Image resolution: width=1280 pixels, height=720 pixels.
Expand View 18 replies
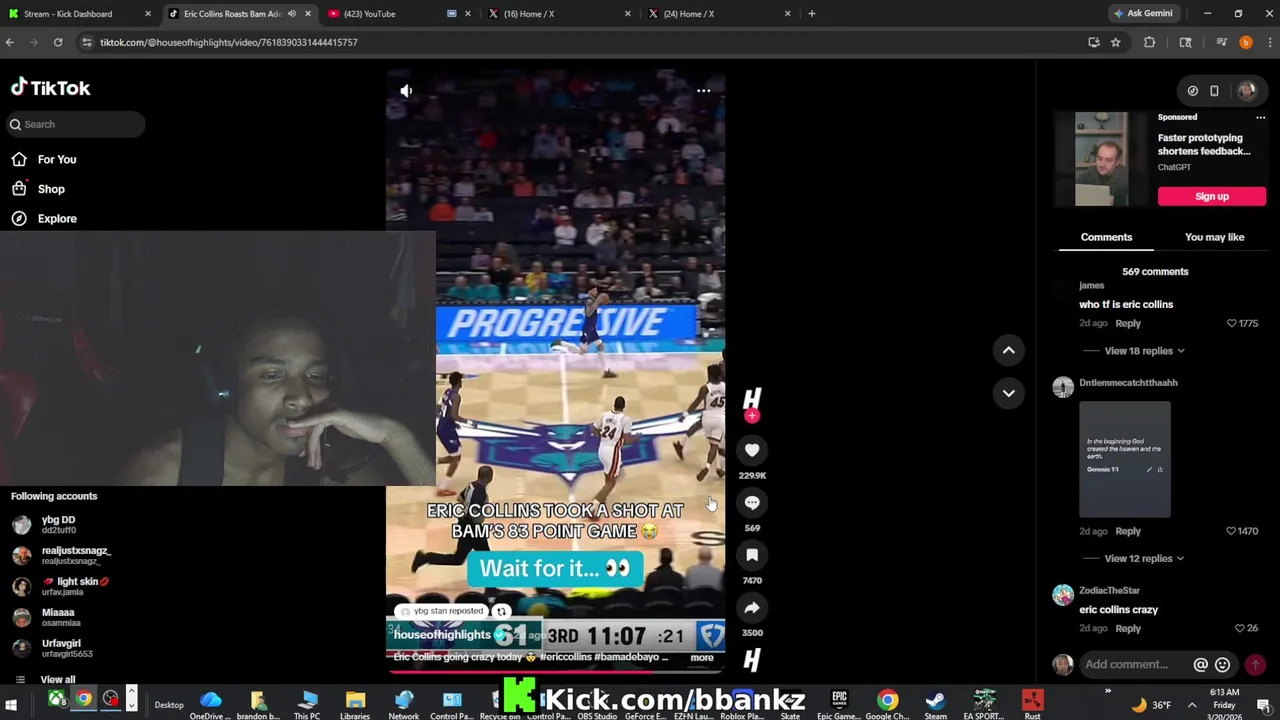tap(1144, 351)
